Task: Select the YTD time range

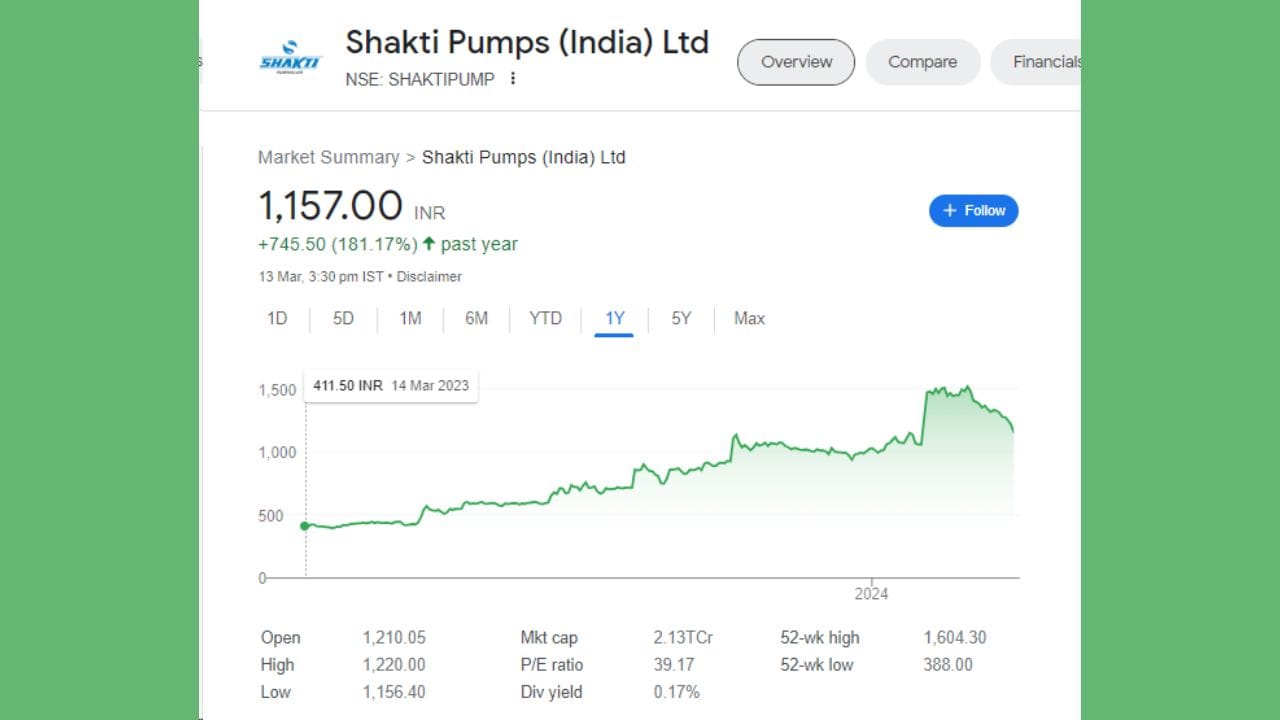Action: 545,318
